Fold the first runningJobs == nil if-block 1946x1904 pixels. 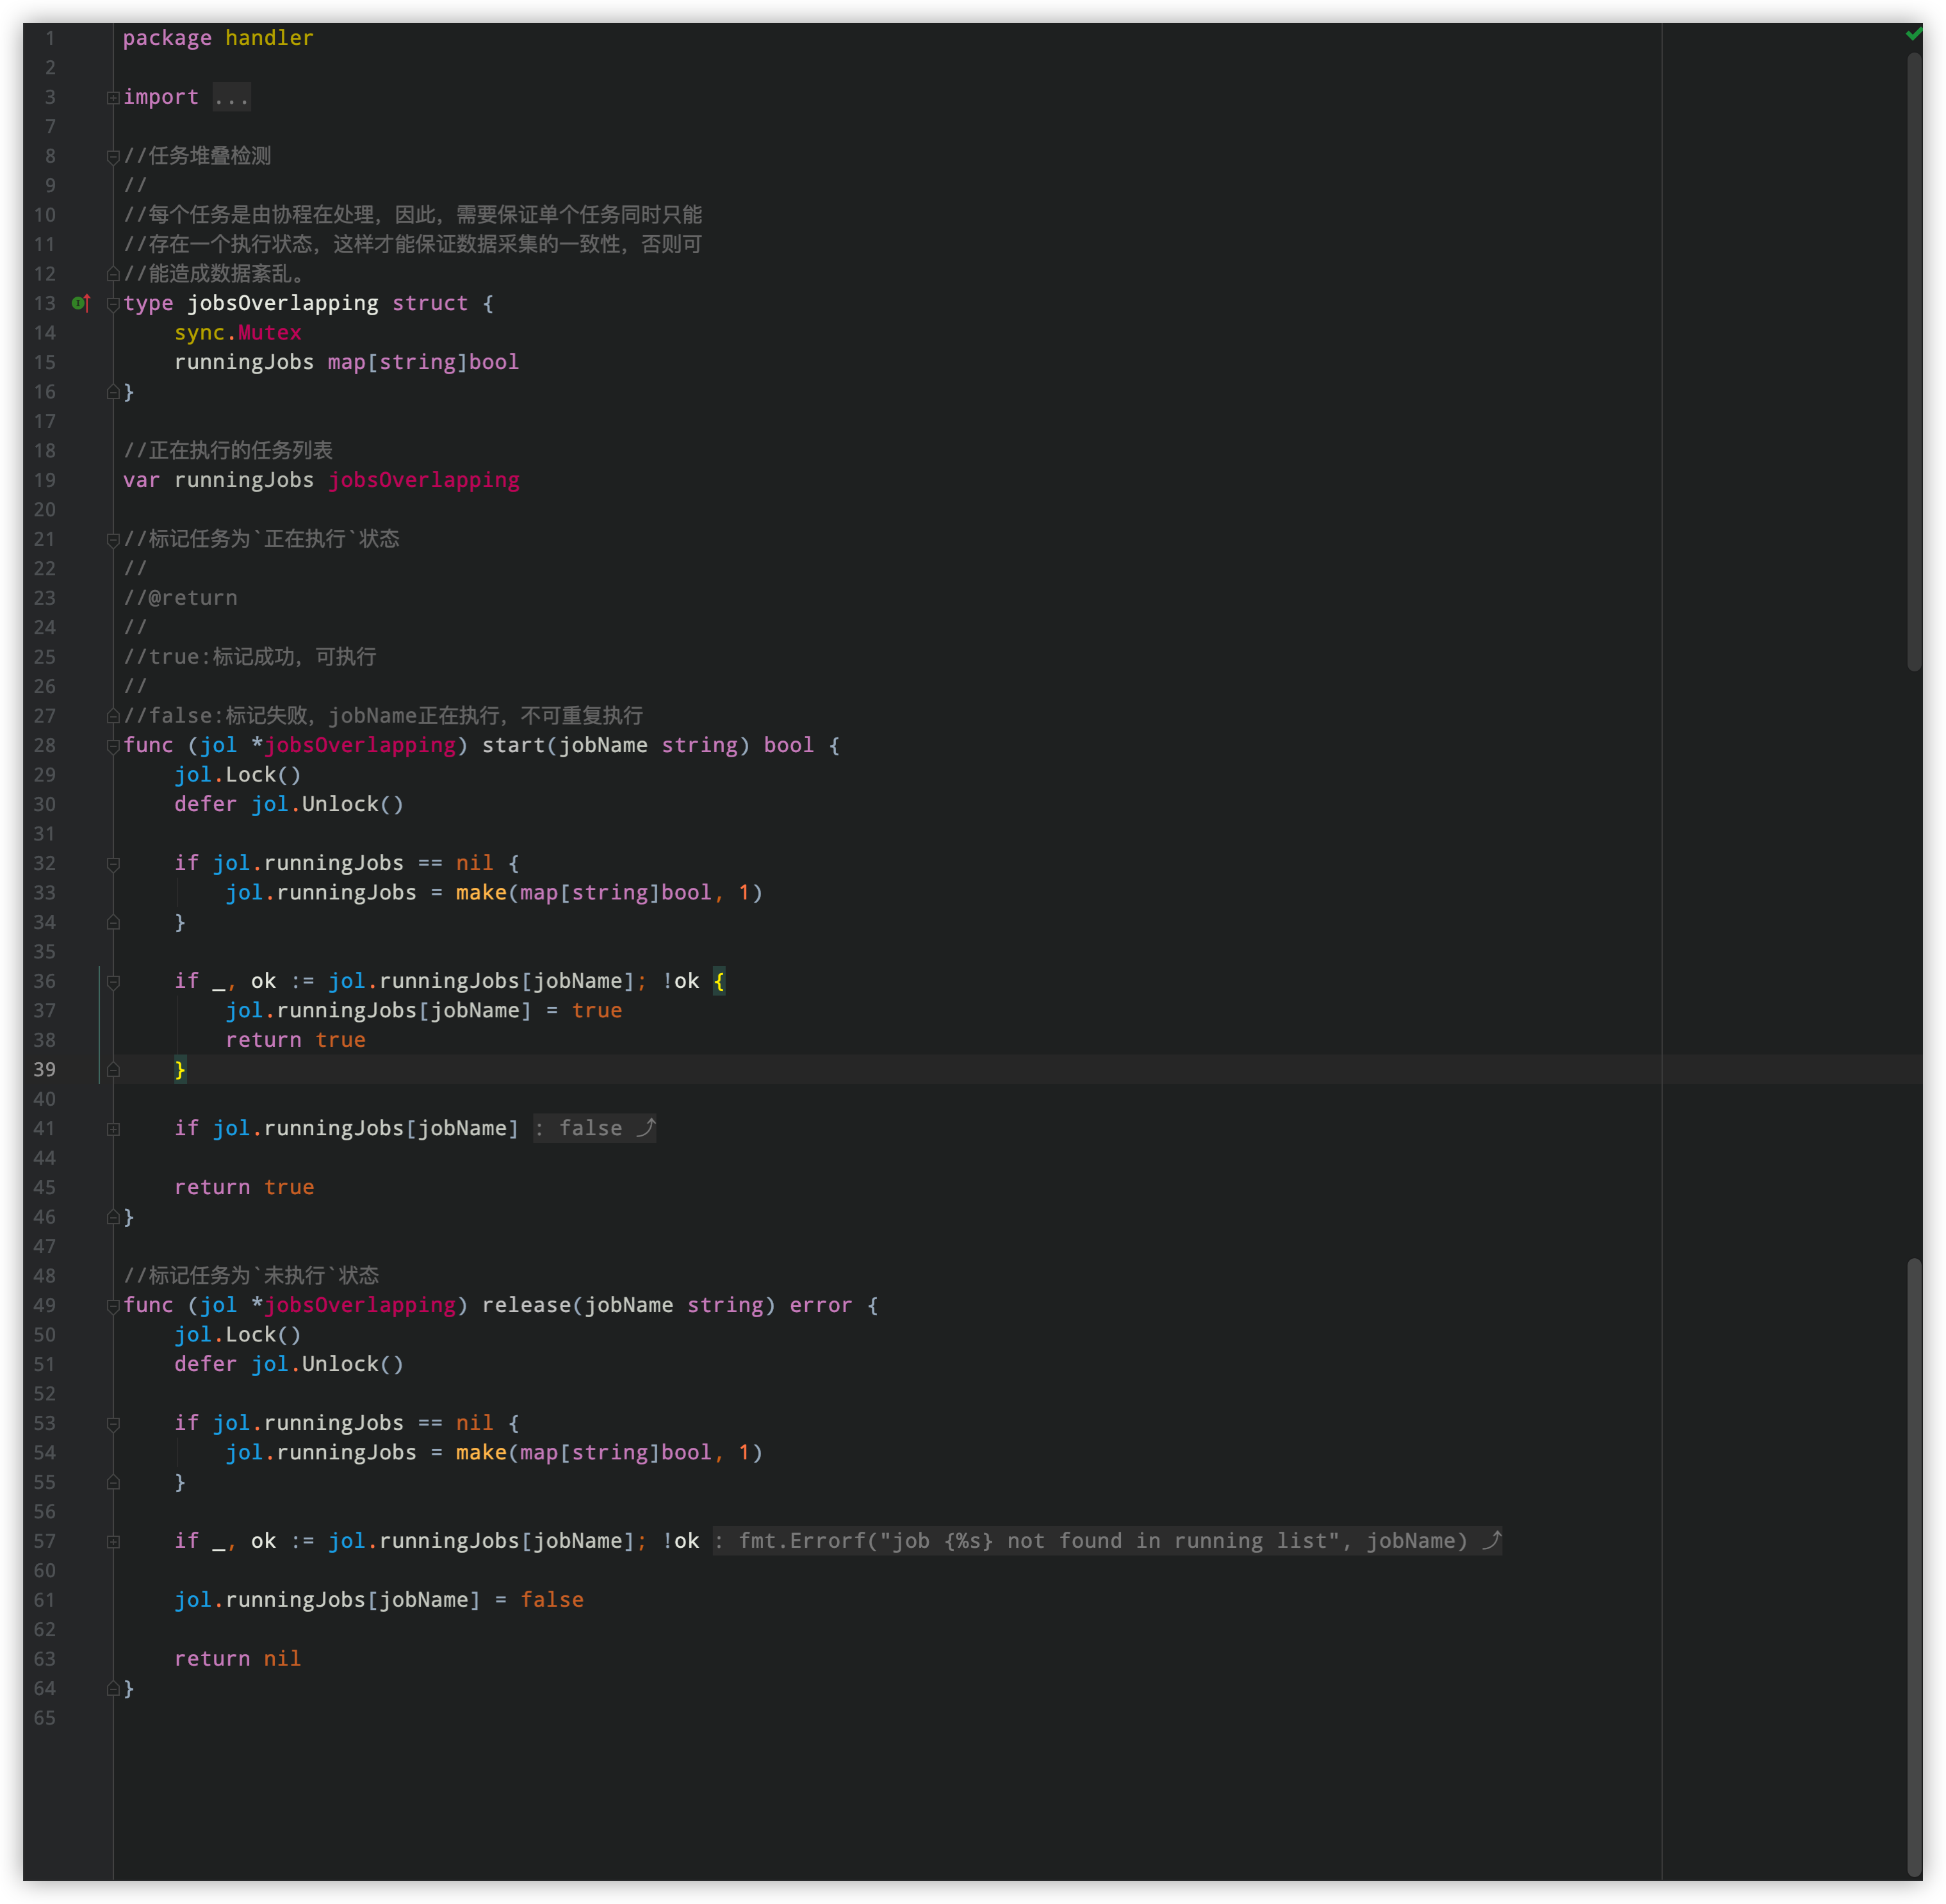(x=113, y=864)
